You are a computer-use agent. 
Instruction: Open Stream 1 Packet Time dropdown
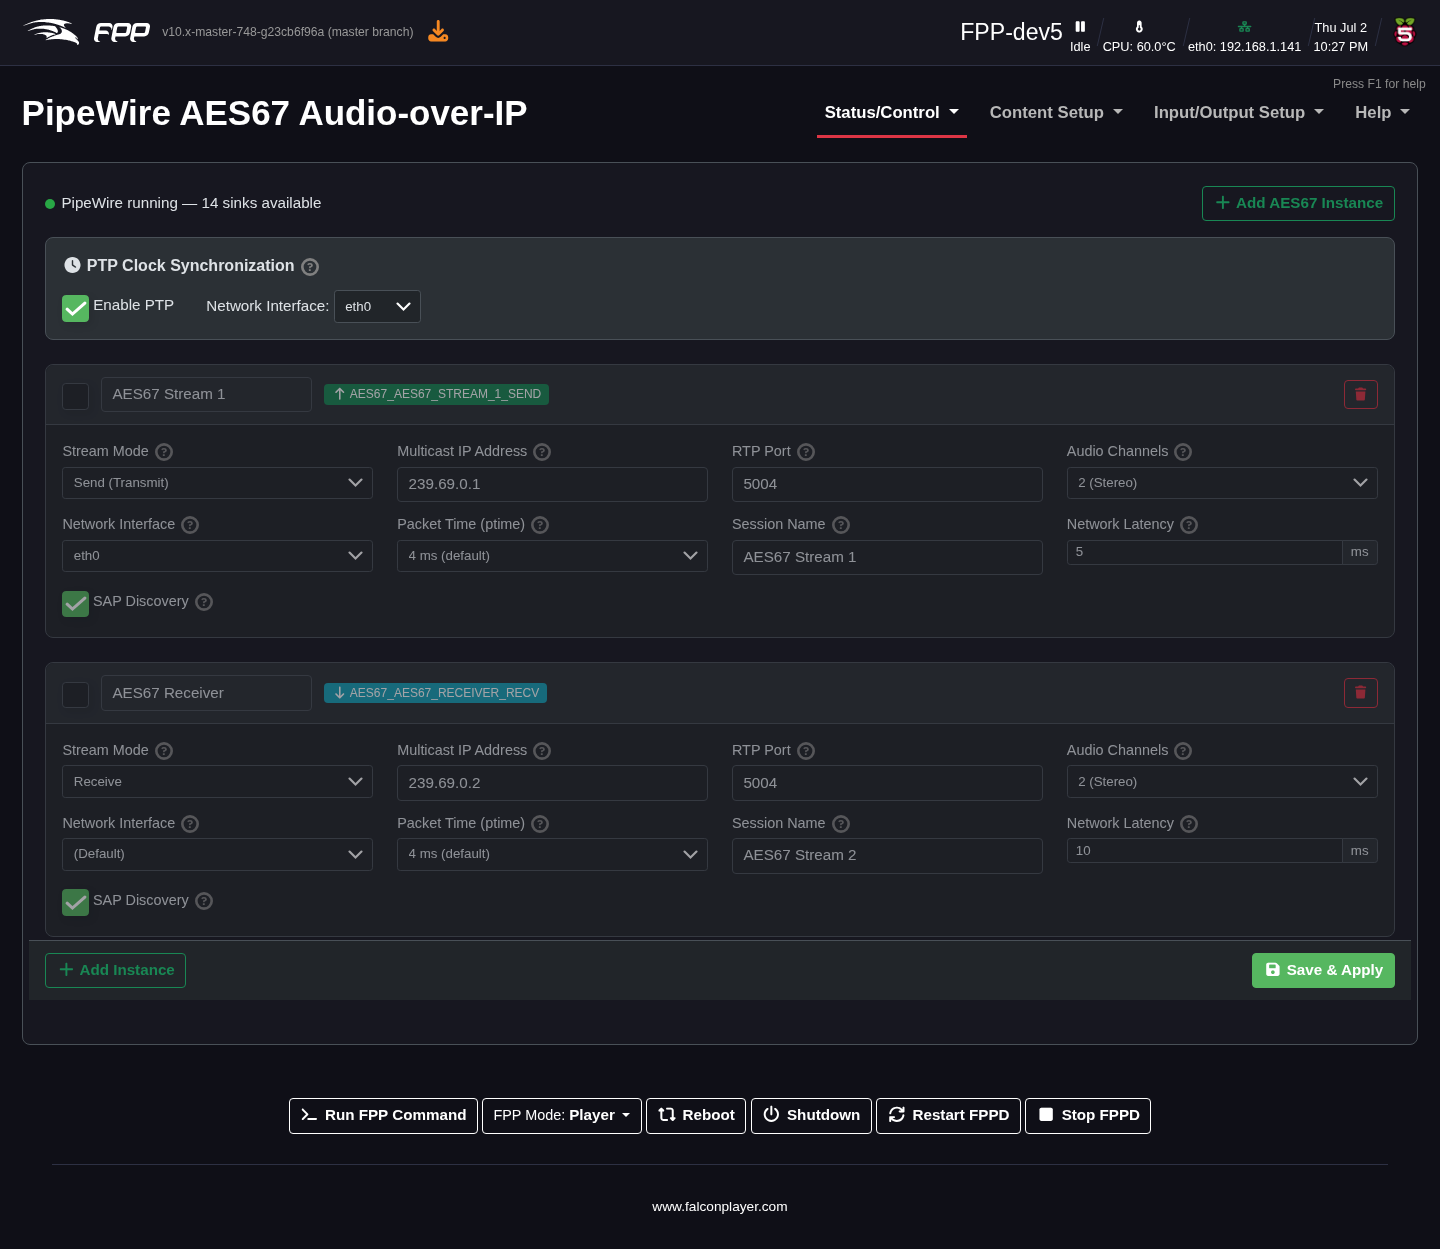coord(552,556)
